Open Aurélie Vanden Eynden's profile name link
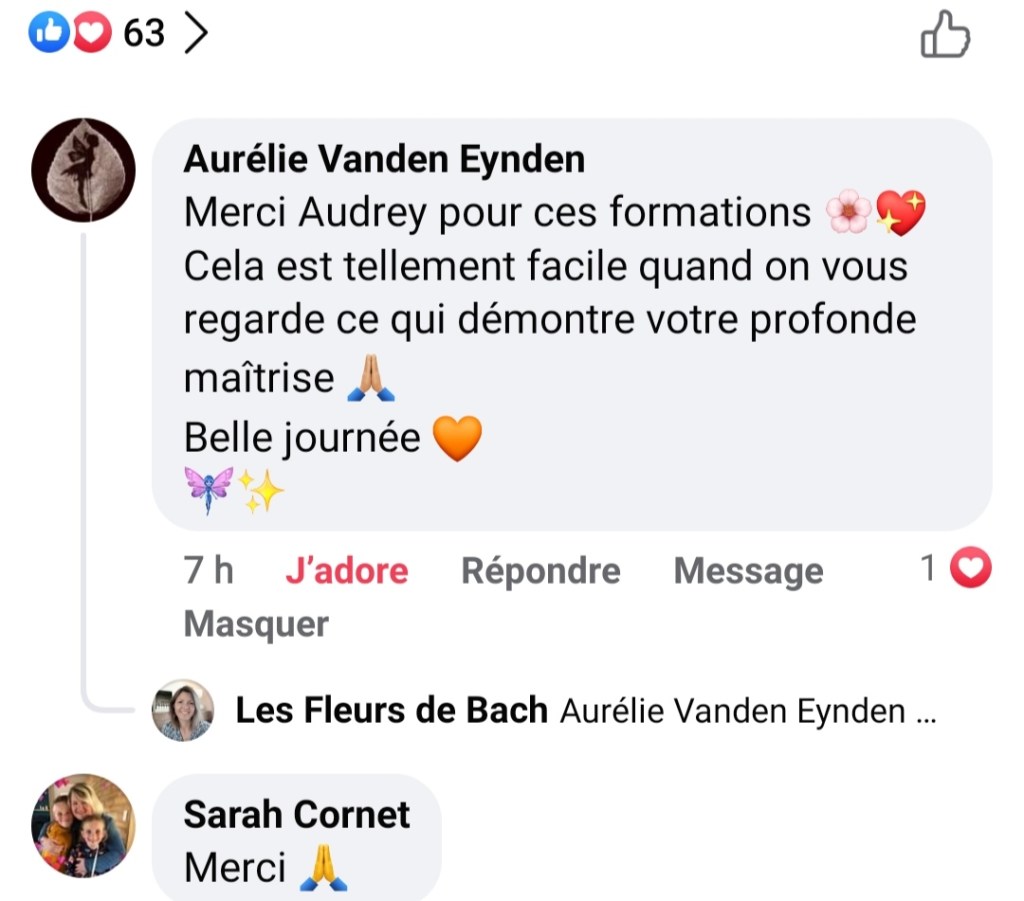1024x901 pixels. point(384,159)
